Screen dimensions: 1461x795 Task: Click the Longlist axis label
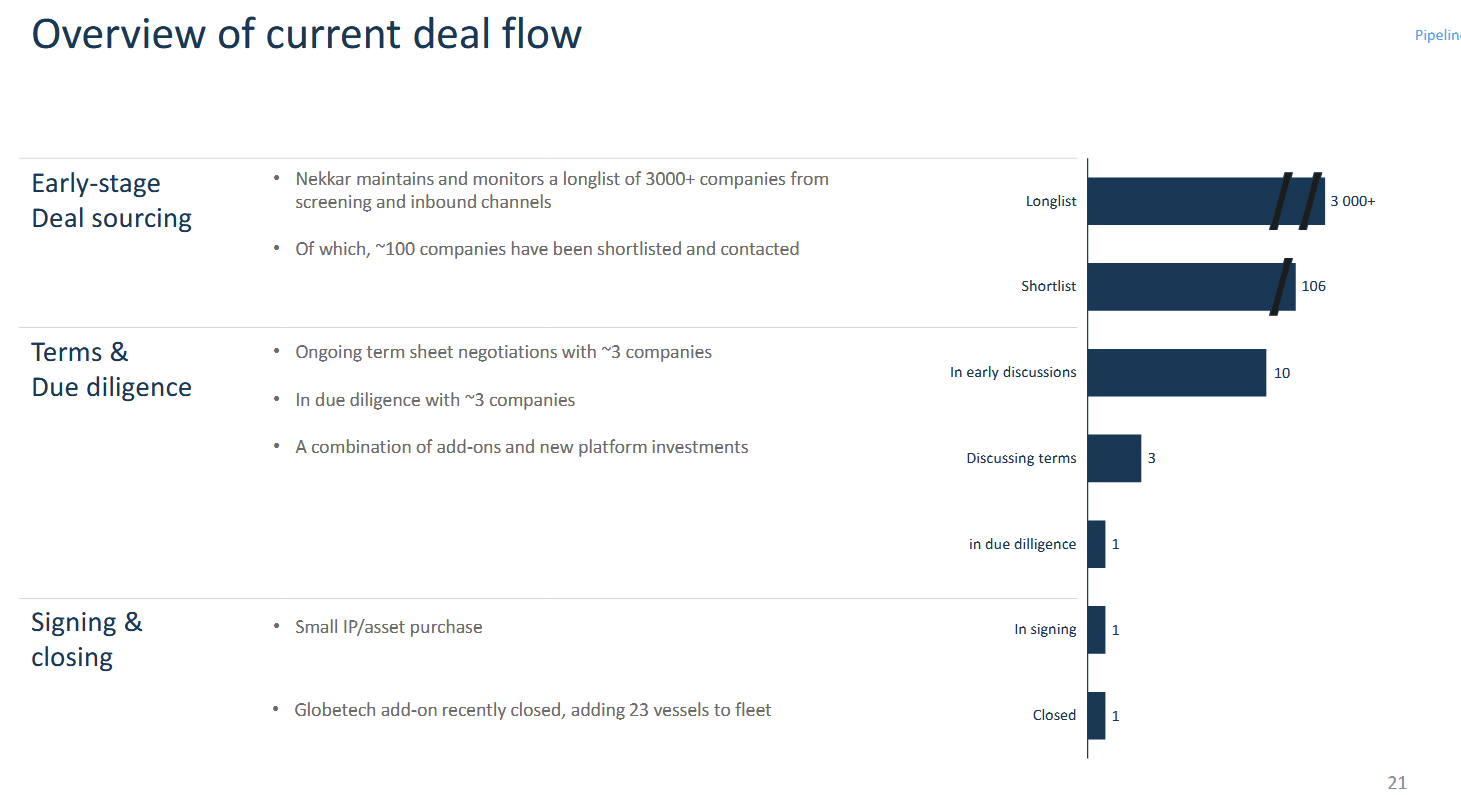tap(1051, 201)
